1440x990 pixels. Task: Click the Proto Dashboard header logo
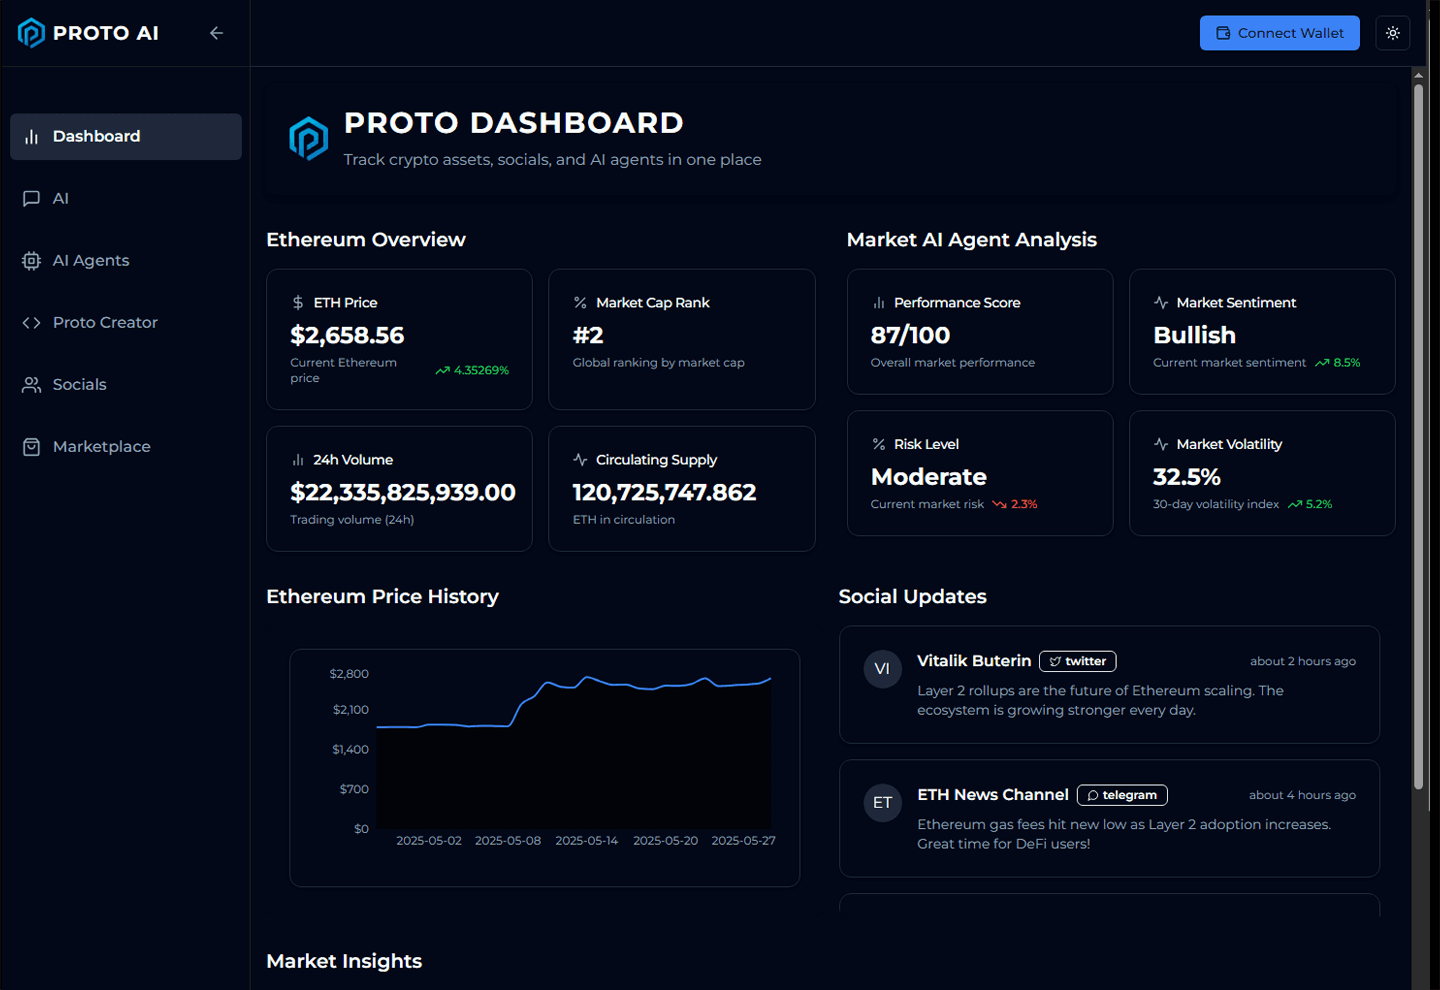coord(308,138)
